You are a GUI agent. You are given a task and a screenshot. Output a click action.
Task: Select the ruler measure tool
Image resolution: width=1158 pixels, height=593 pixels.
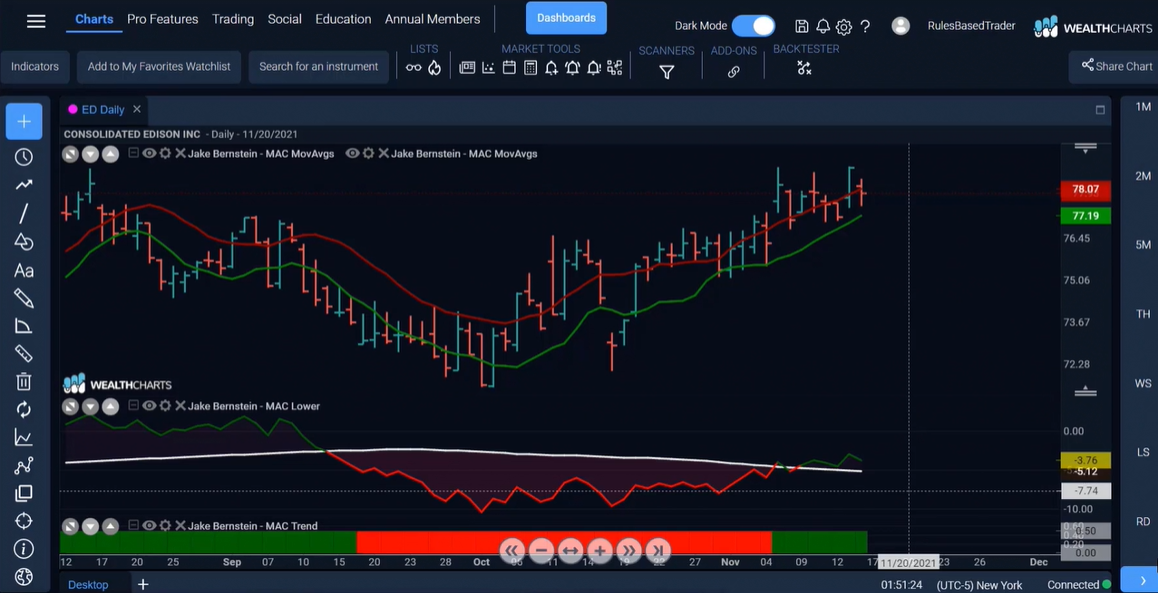pos(24,354)
